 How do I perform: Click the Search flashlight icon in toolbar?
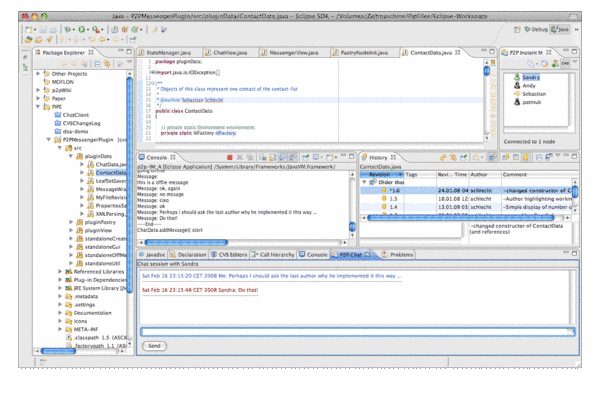click(49, 39)
